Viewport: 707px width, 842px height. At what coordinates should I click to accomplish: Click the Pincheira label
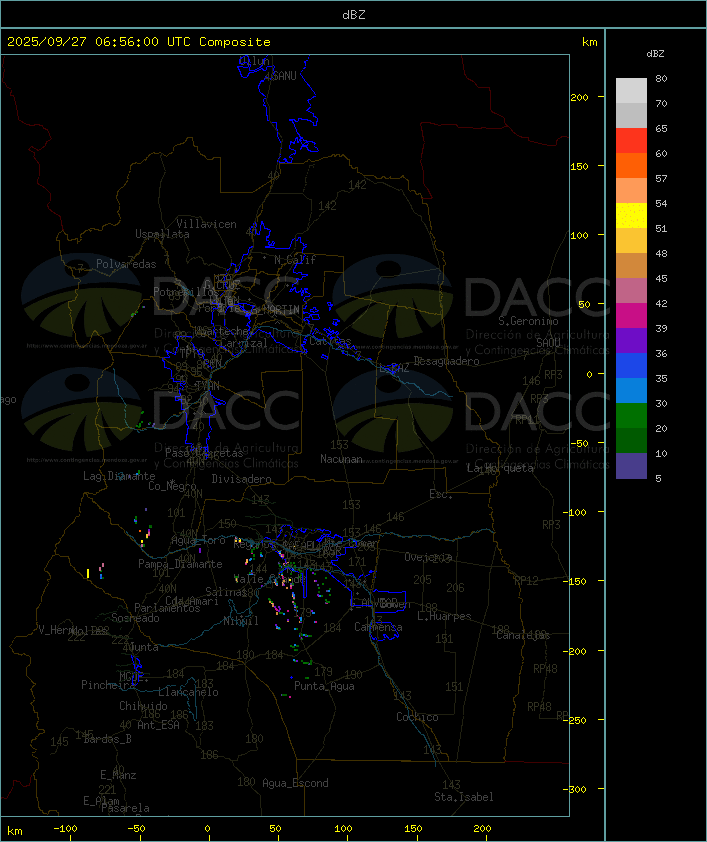(108, 685)
